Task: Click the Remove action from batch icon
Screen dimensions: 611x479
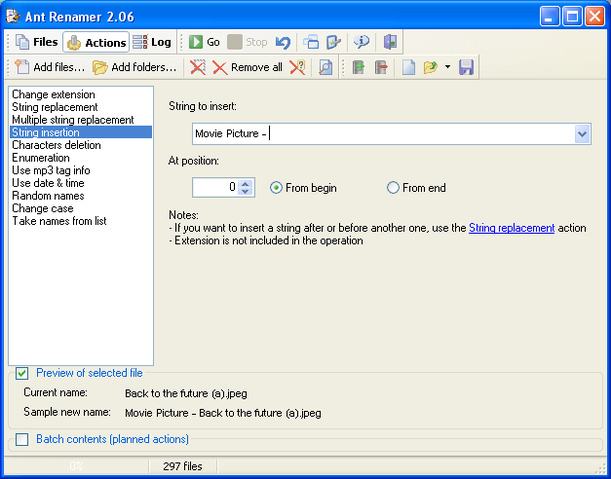Action: click(381, 67)
